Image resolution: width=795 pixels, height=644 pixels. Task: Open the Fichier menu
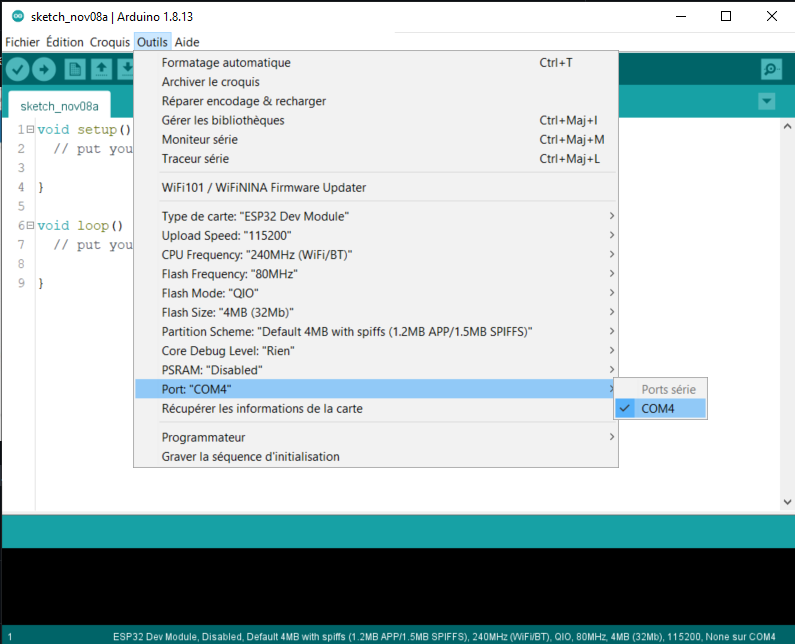coord(22,42)
